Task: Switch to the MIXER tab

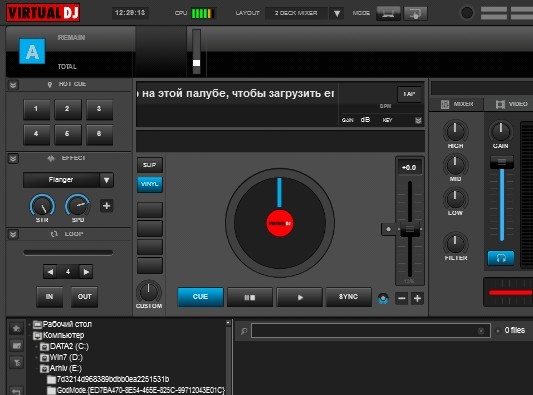Action: click(457, 104)
